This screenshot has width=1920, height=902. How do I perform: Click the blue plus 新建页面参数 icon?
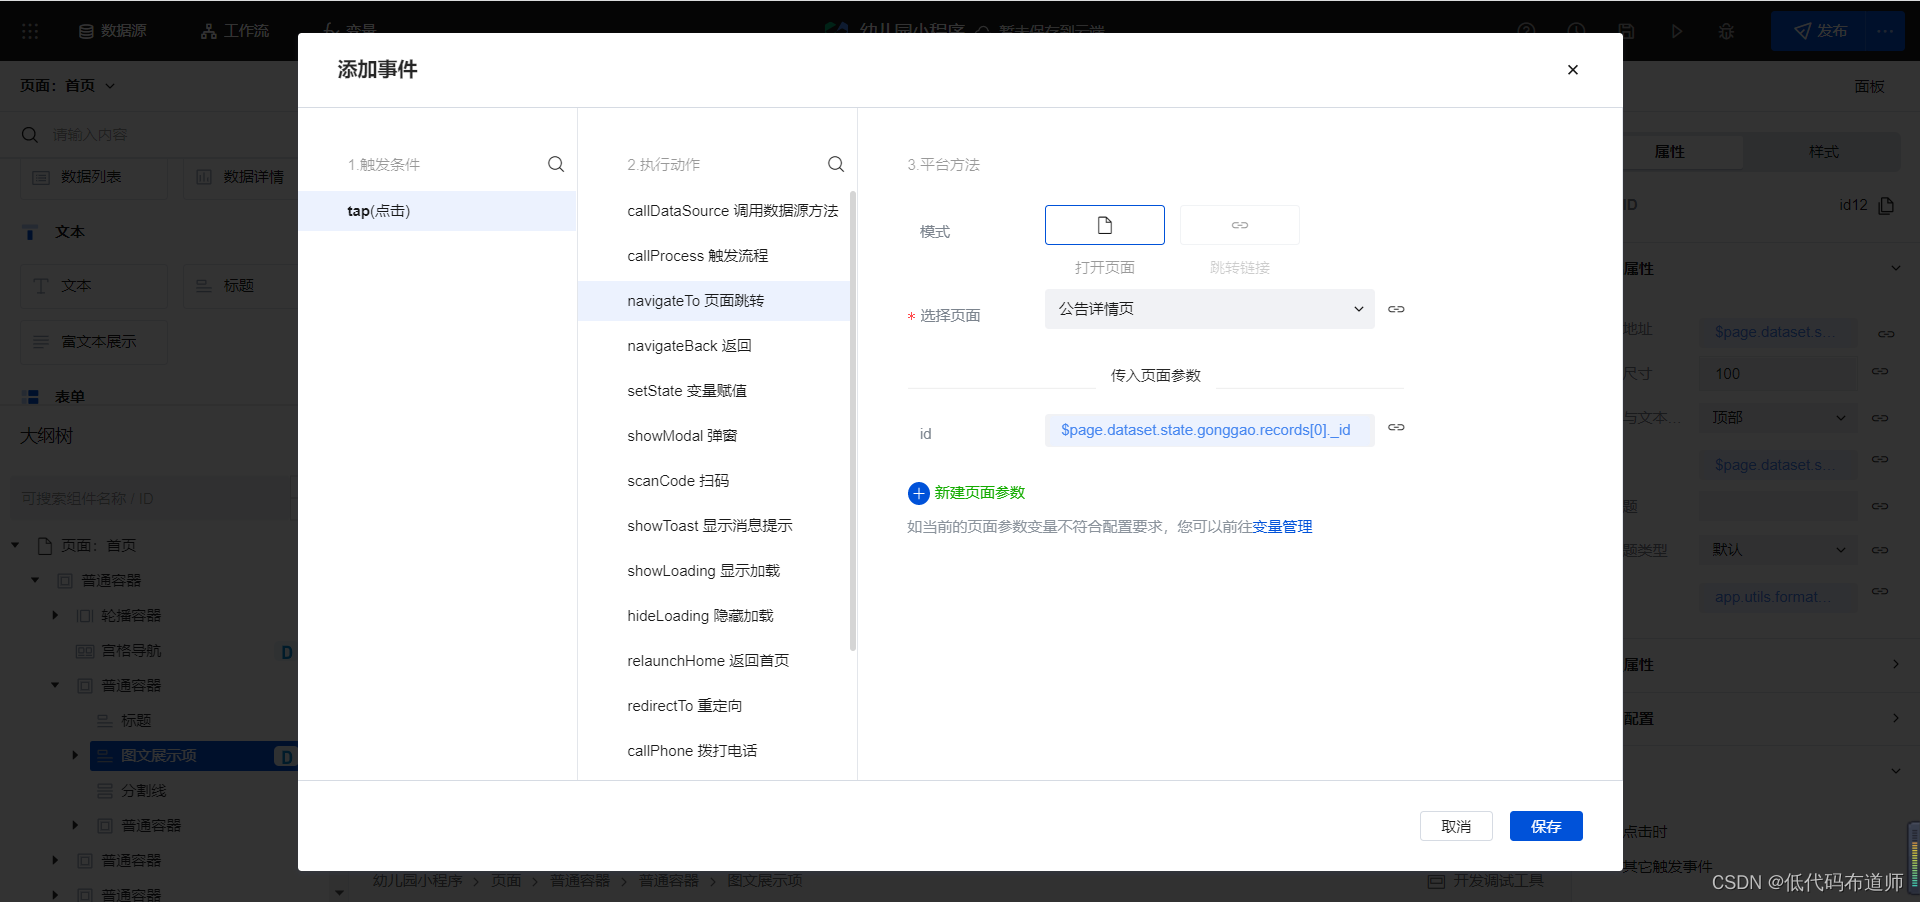point(918,493)
